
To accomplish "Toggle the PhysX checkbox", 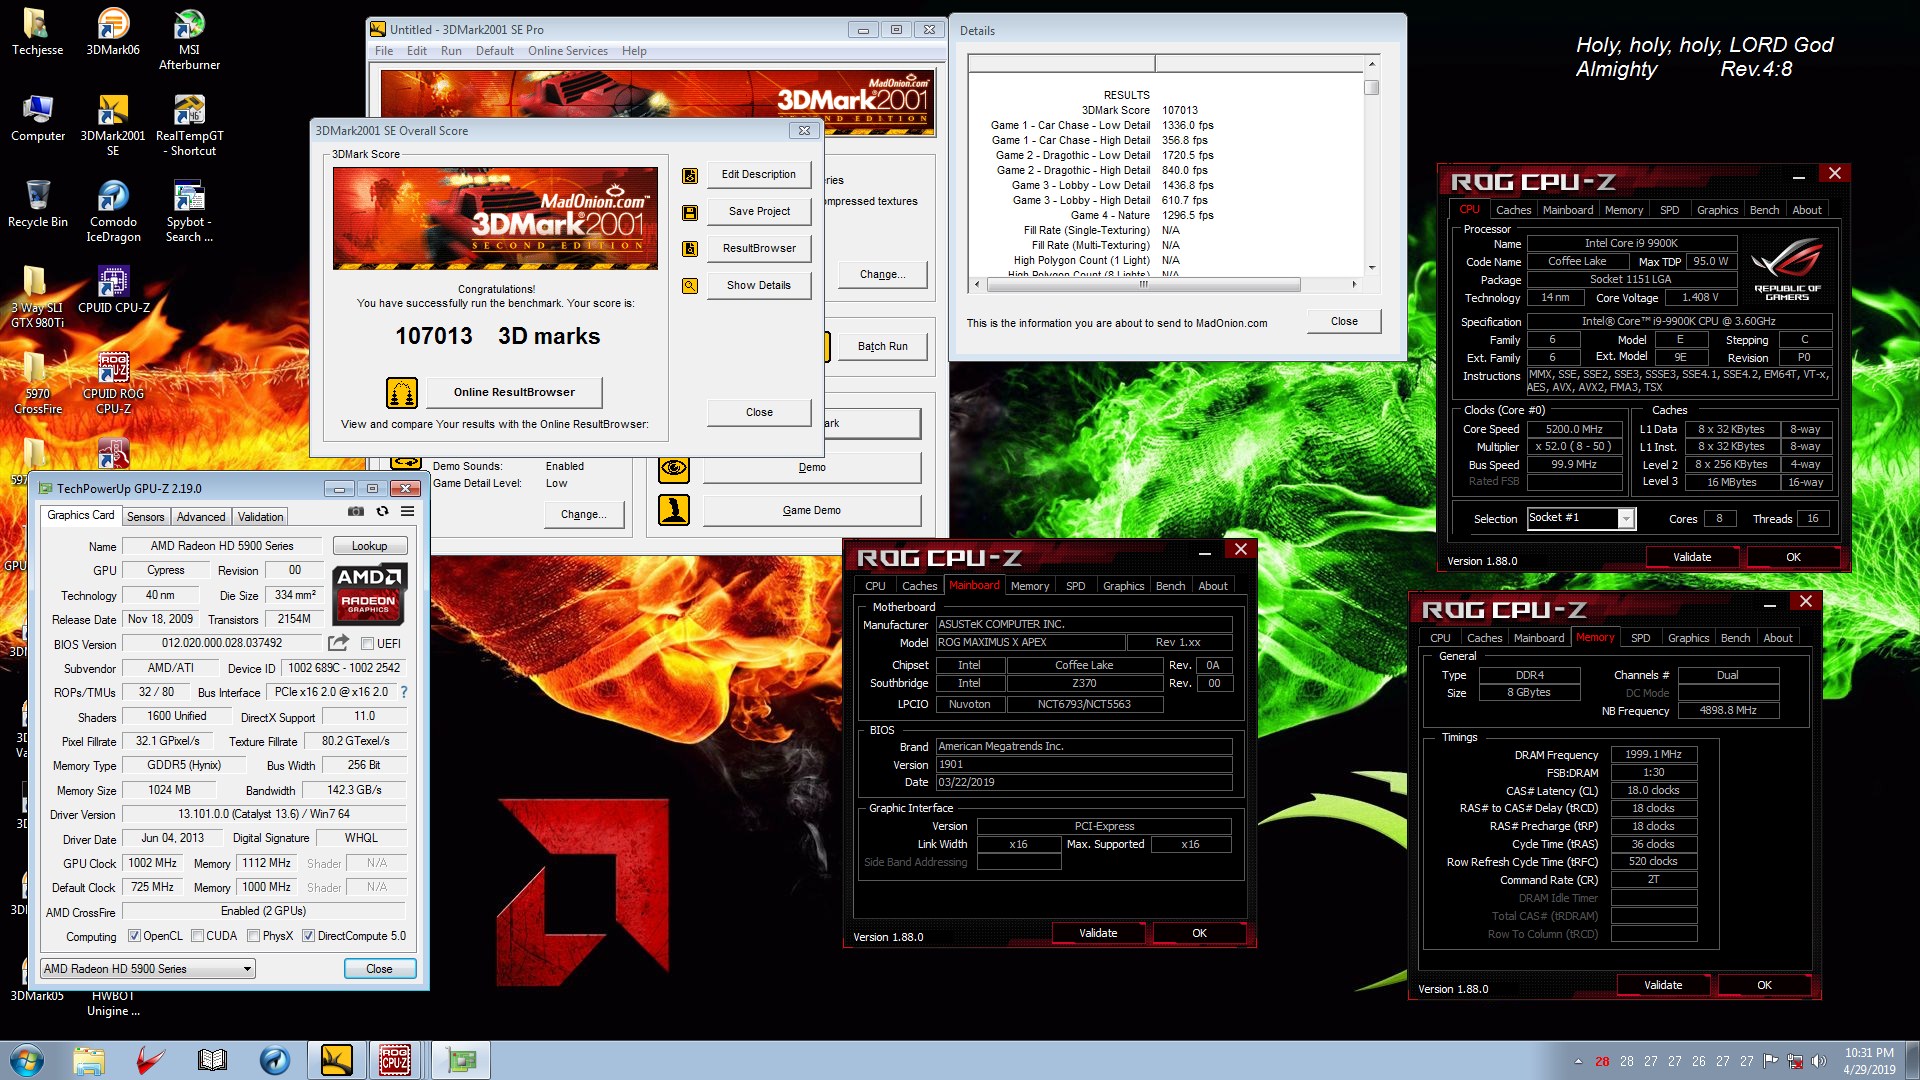I will coord(254,936).
